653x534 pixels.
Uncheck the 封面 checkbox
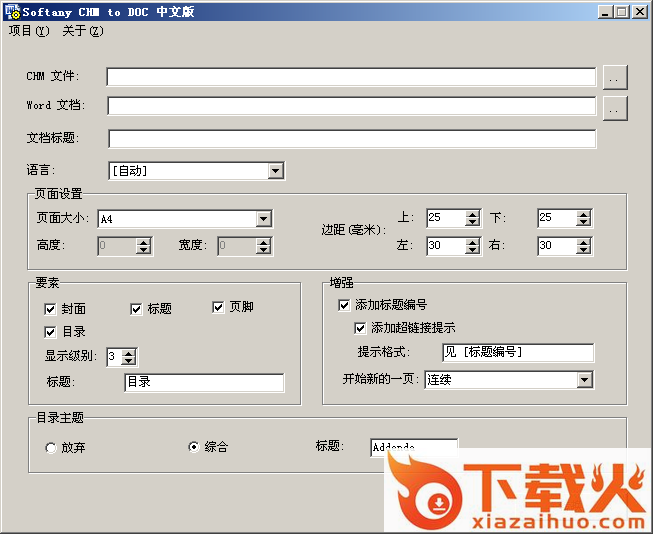pos(50,309)
